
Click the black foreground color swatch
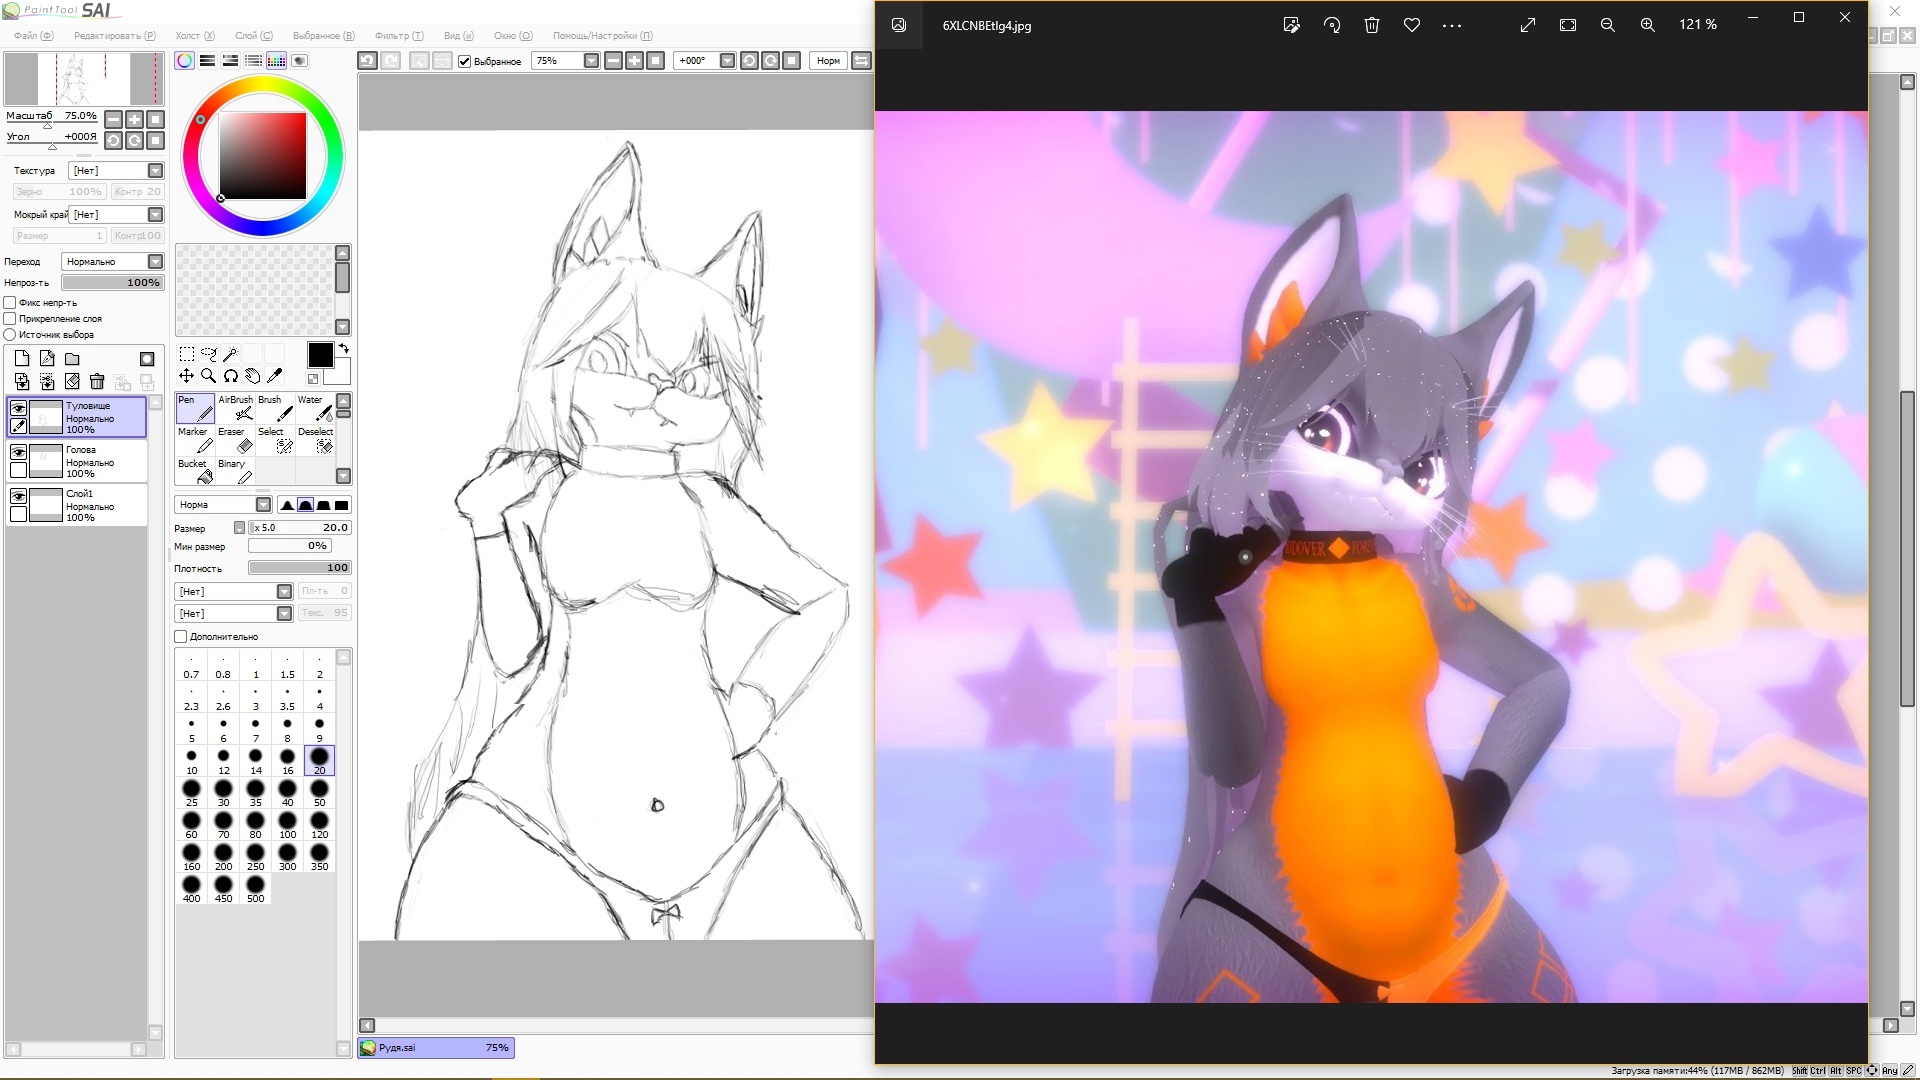point(320,355)
